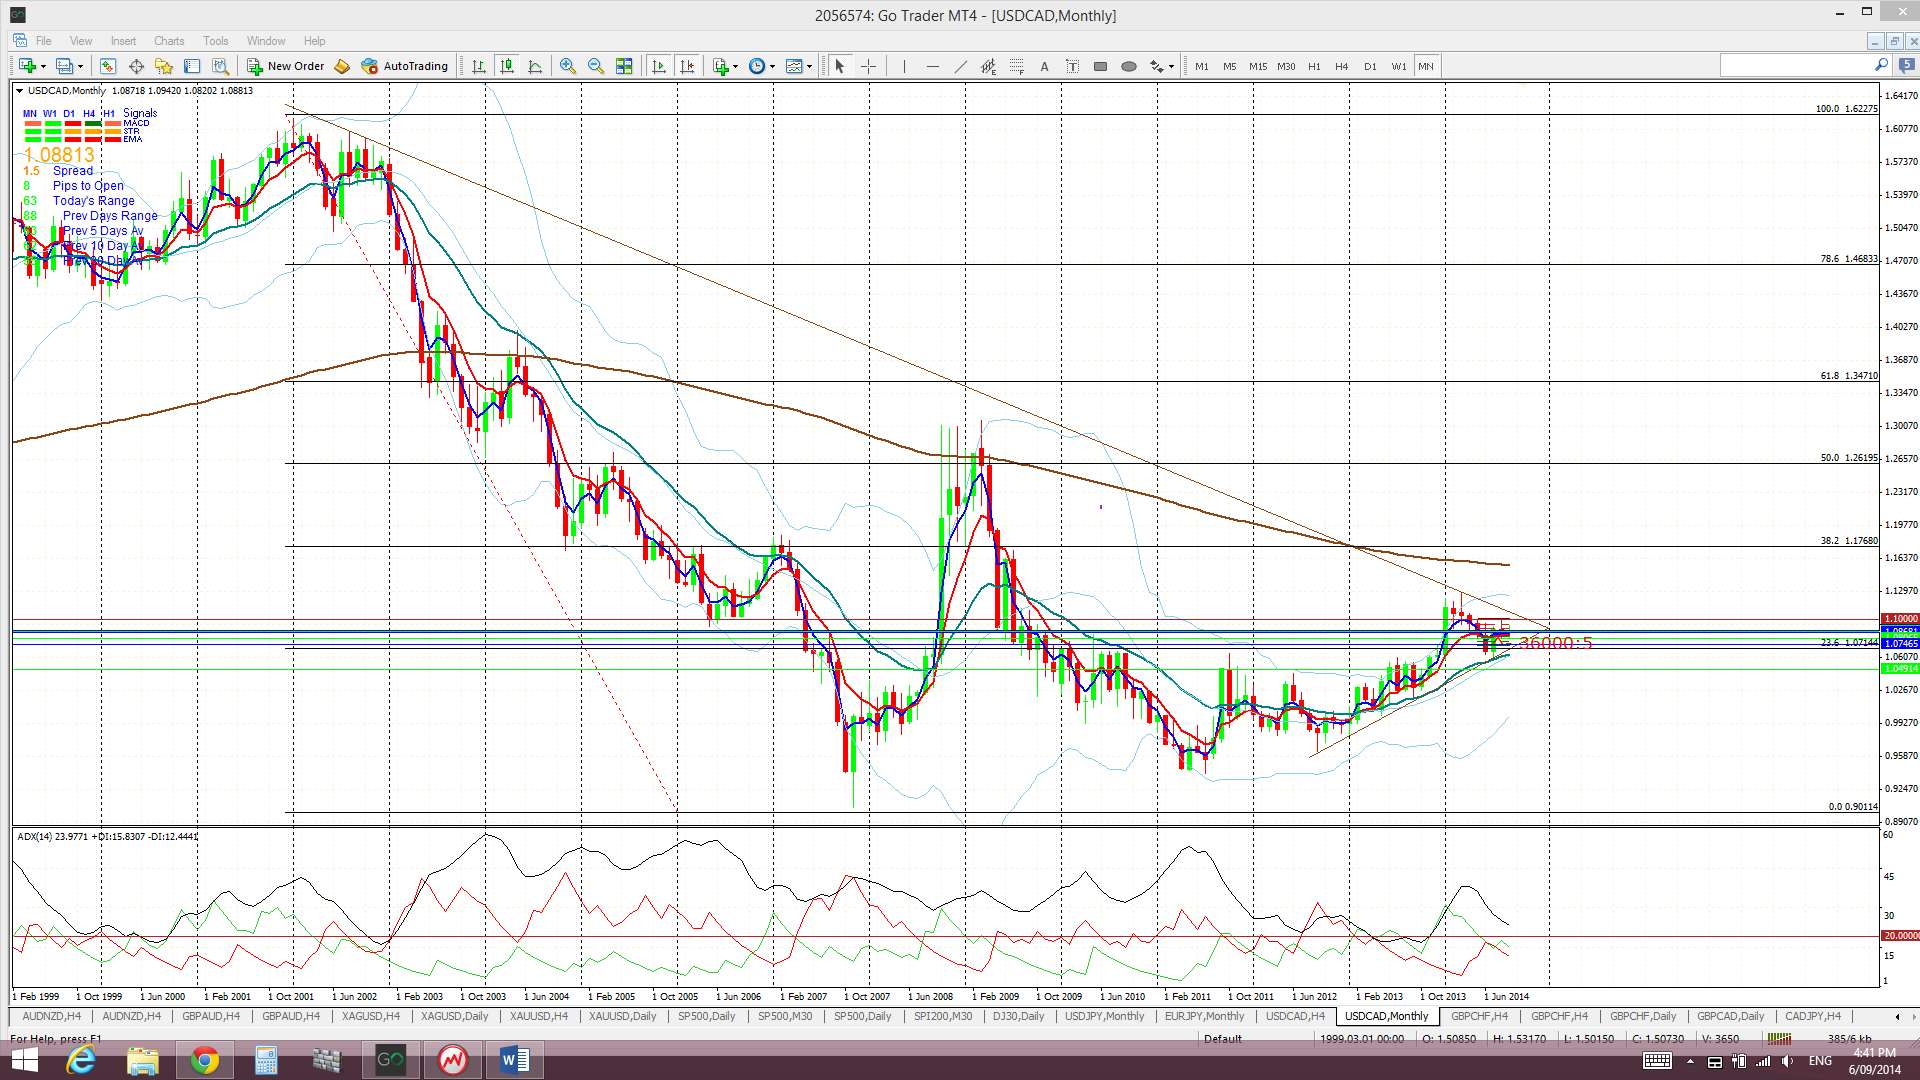
Task: Open the Navigator panel icon
Action: [x=164, y=66]
